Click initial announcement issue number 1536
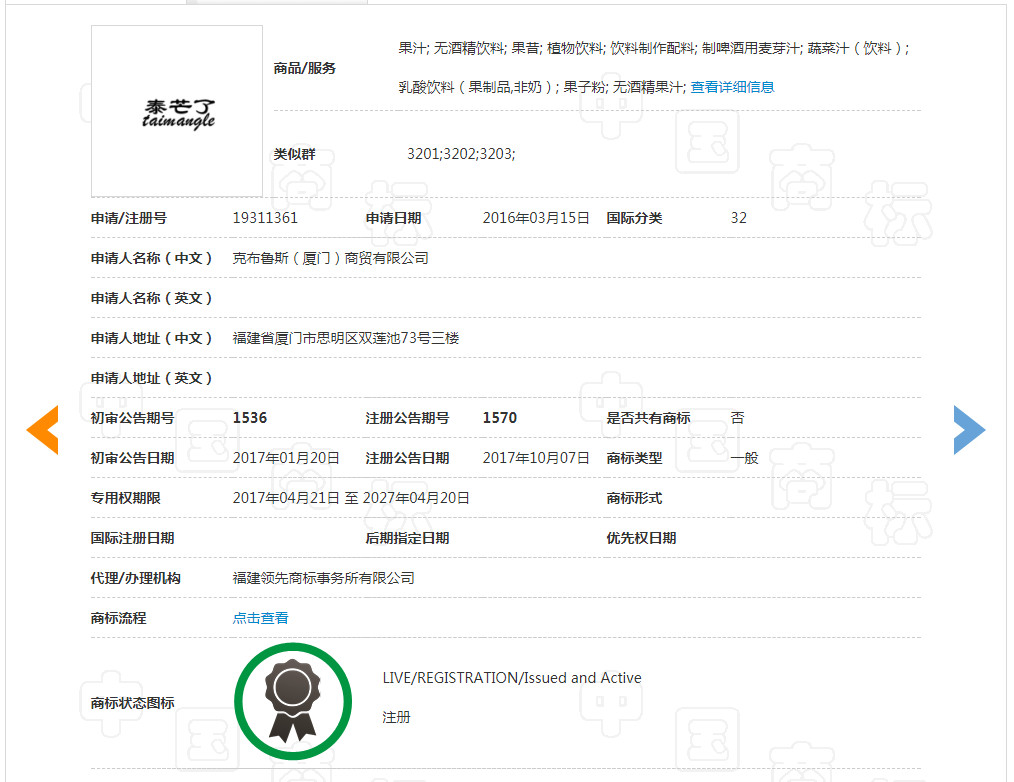The height and width of the screenshot is (782, 1014). 250,418
